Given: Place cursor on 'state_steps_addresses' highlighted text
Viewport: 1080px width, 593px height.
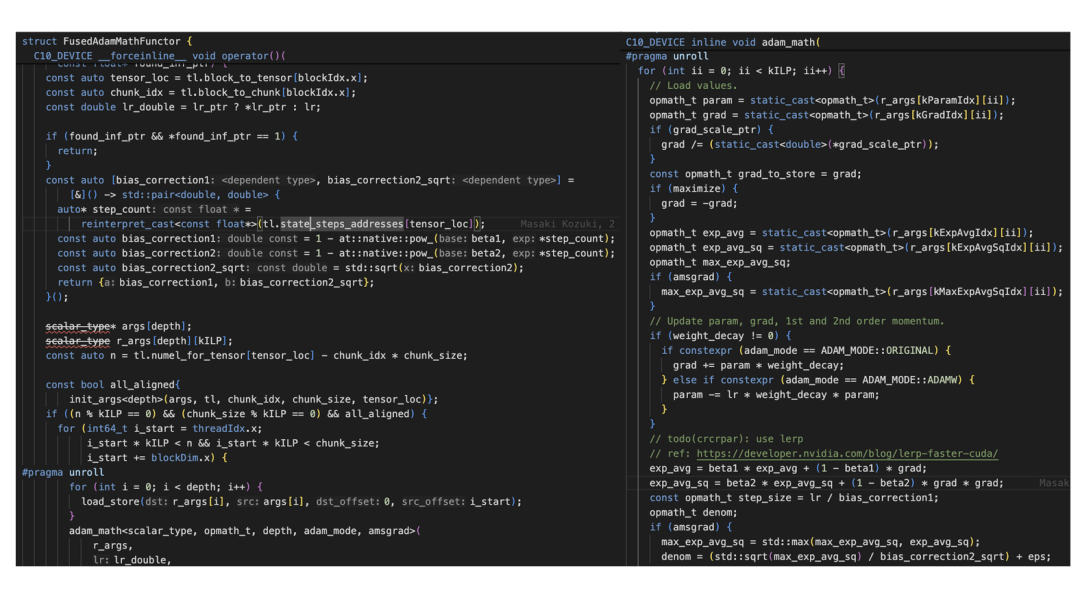Looking at the screenshot, I should [342, 224].
